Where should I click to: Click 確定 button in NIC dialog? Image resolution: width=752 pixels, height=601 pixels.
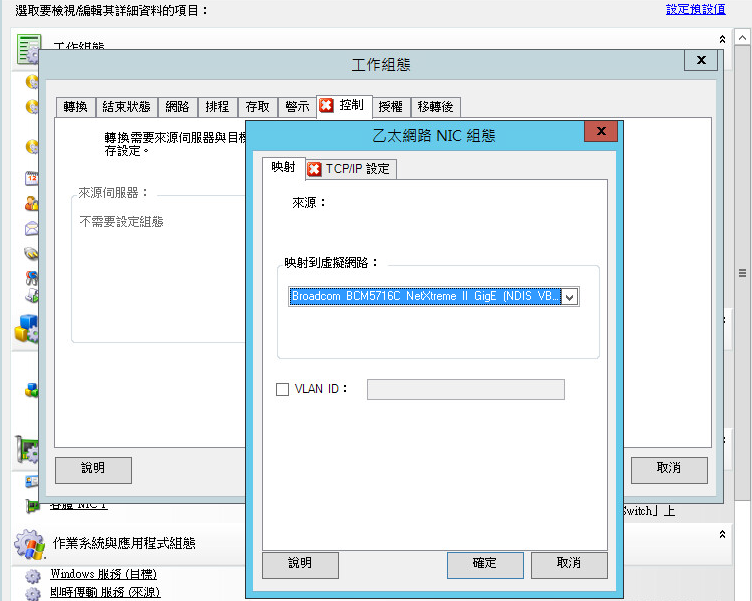click(485, 564)
